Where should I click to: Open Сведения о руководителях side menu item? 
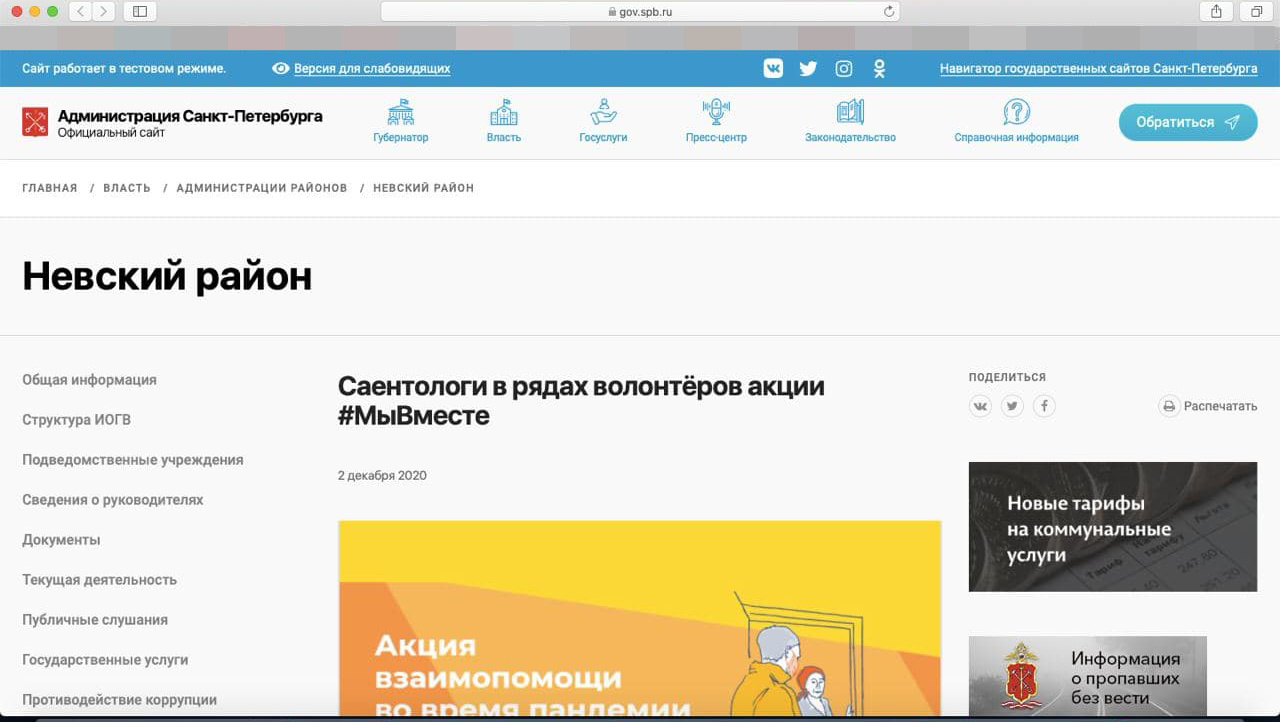click(x=113, y=500)
